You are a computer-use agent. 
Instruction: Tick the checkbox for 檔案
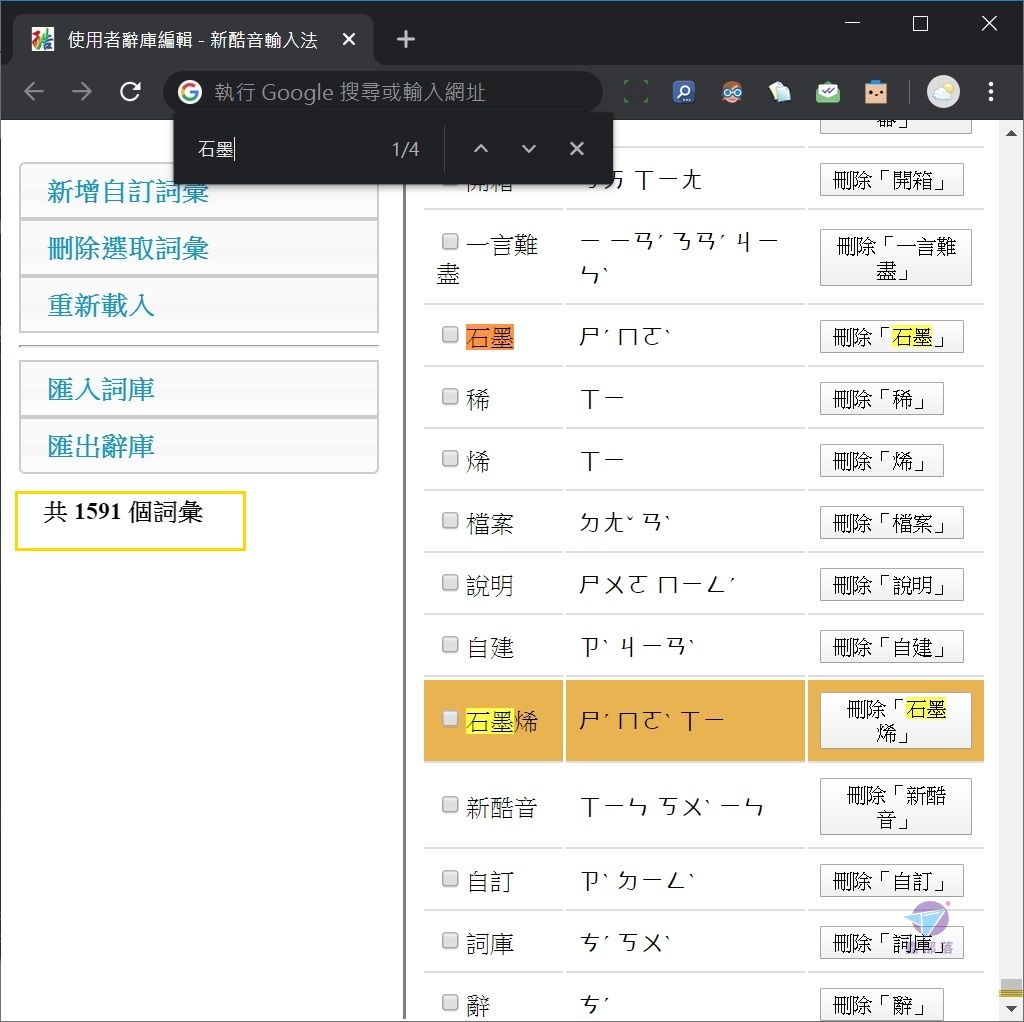(x=450, y=520)
